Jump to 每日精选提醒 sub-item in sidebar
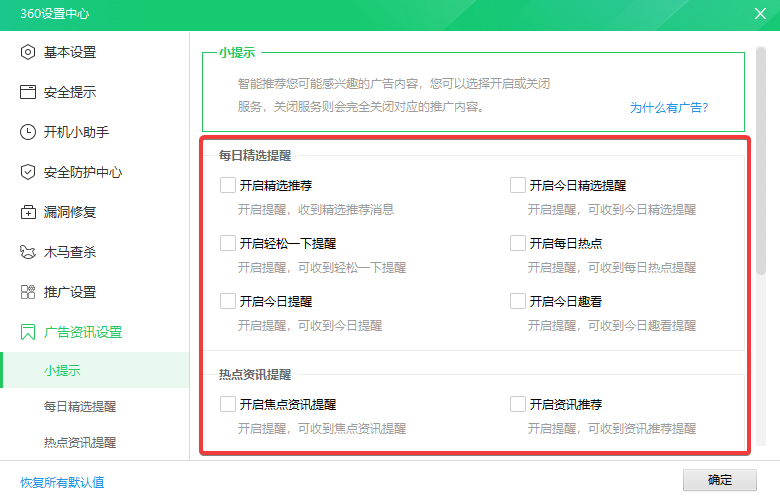This screenshot has height=500, width=780. pyautogui.click(x=80, y=406)
